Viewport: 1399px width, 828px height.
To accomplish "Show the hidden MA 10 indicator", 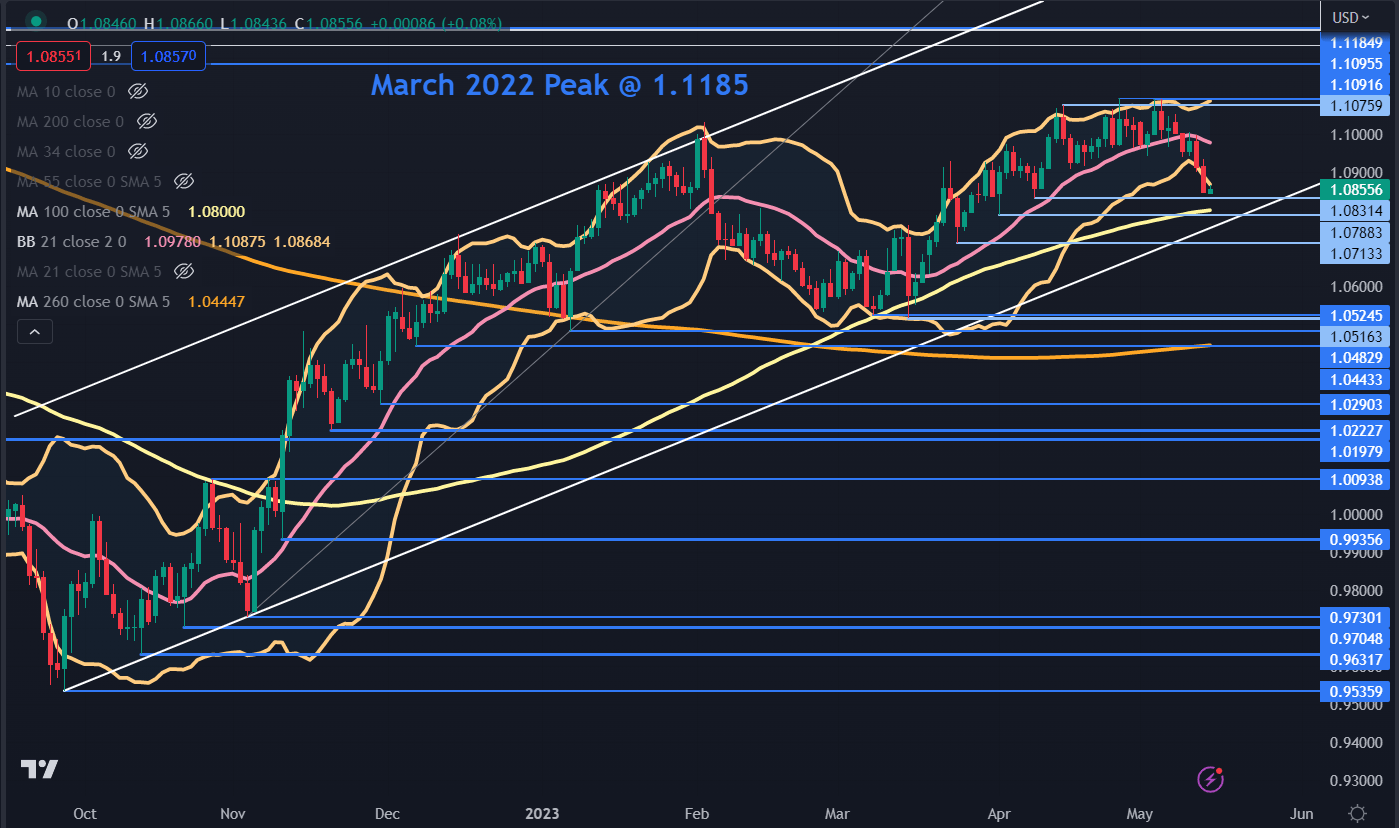I will coord(139,91).
